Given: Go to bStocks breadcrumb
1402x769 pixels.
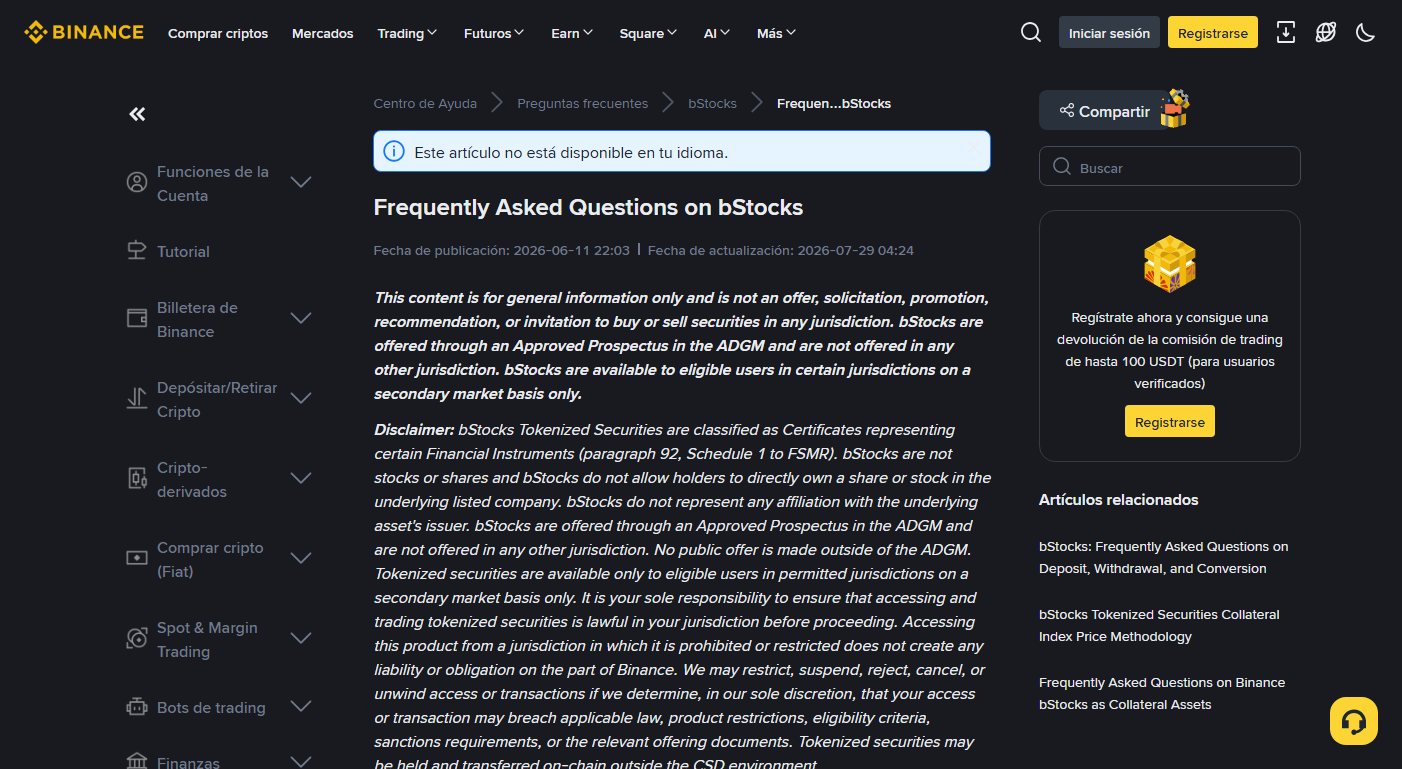Looking at the screenshot, I should pos(712,103).
